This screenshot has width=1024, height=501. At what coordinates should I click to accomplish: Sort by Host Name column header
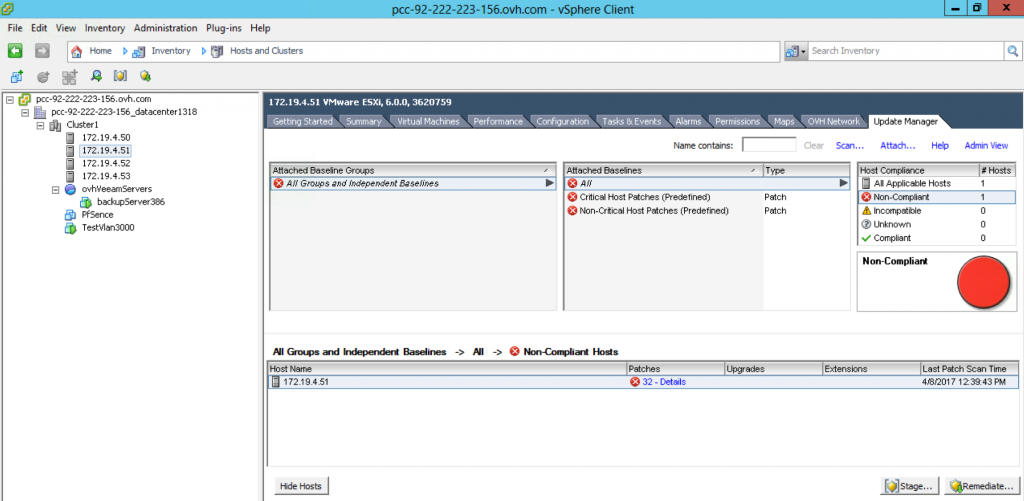[x=447, y=369]
